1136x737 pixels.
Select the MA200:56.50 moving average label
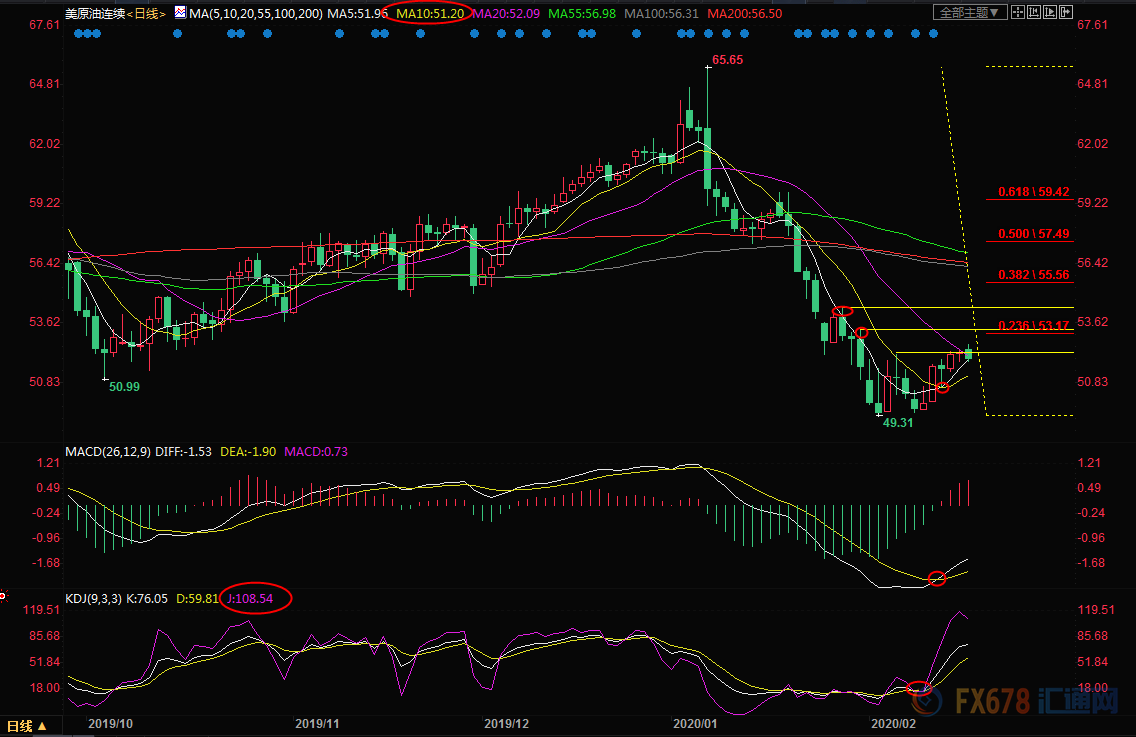pos(745,13)
